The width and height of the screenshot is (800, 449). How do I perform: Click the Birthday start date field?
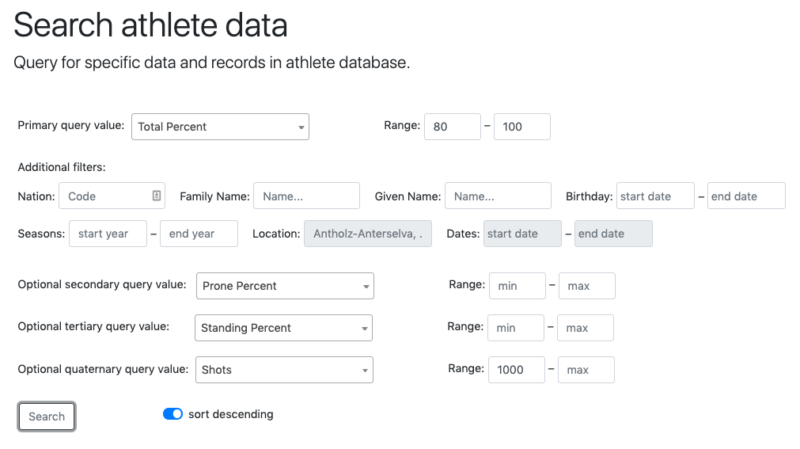[655, 196]
